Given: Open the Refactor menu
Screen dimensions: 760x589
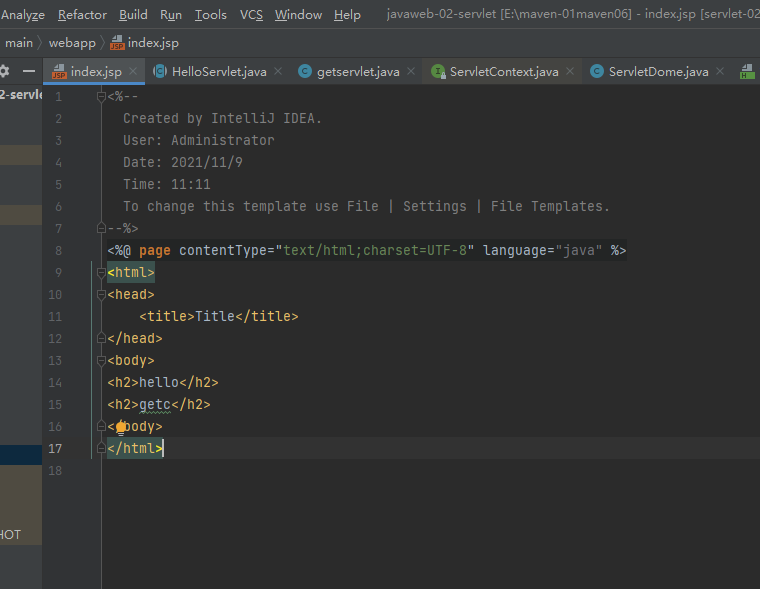Looking at the screenshot, I should pyautogui.click(x=82, y=15).
